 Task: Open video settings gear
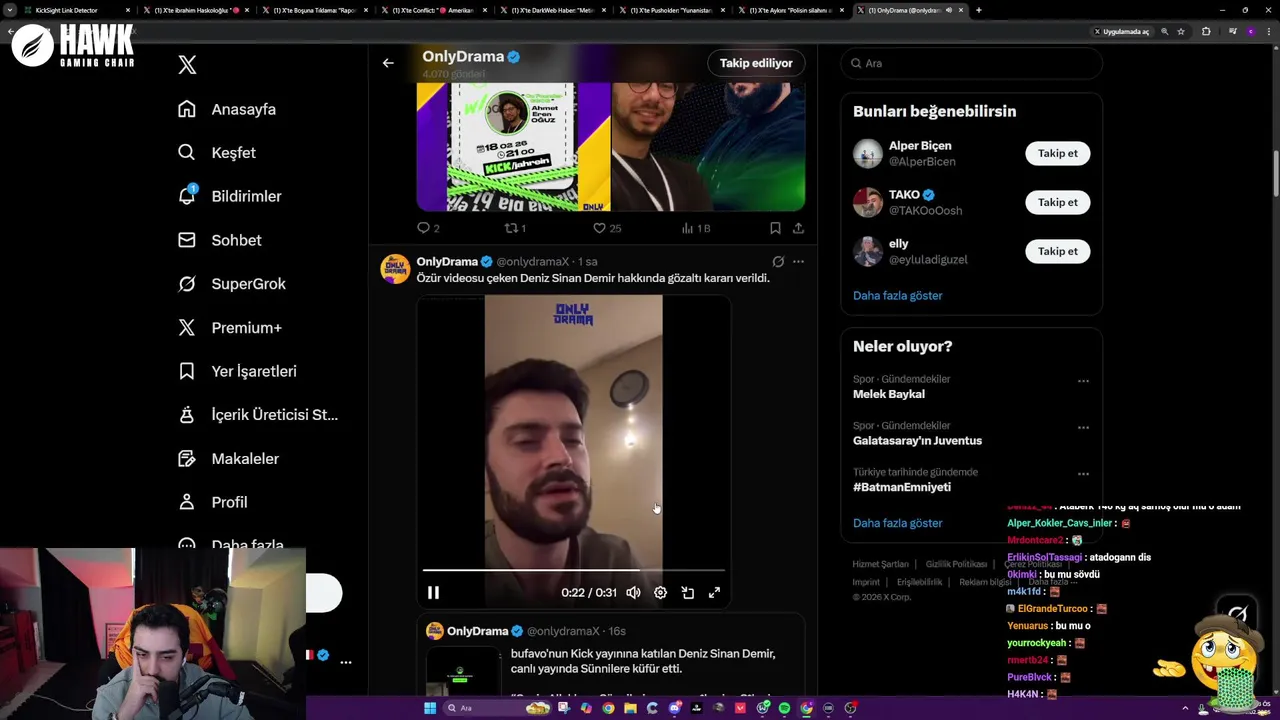(x=660, y=592)
